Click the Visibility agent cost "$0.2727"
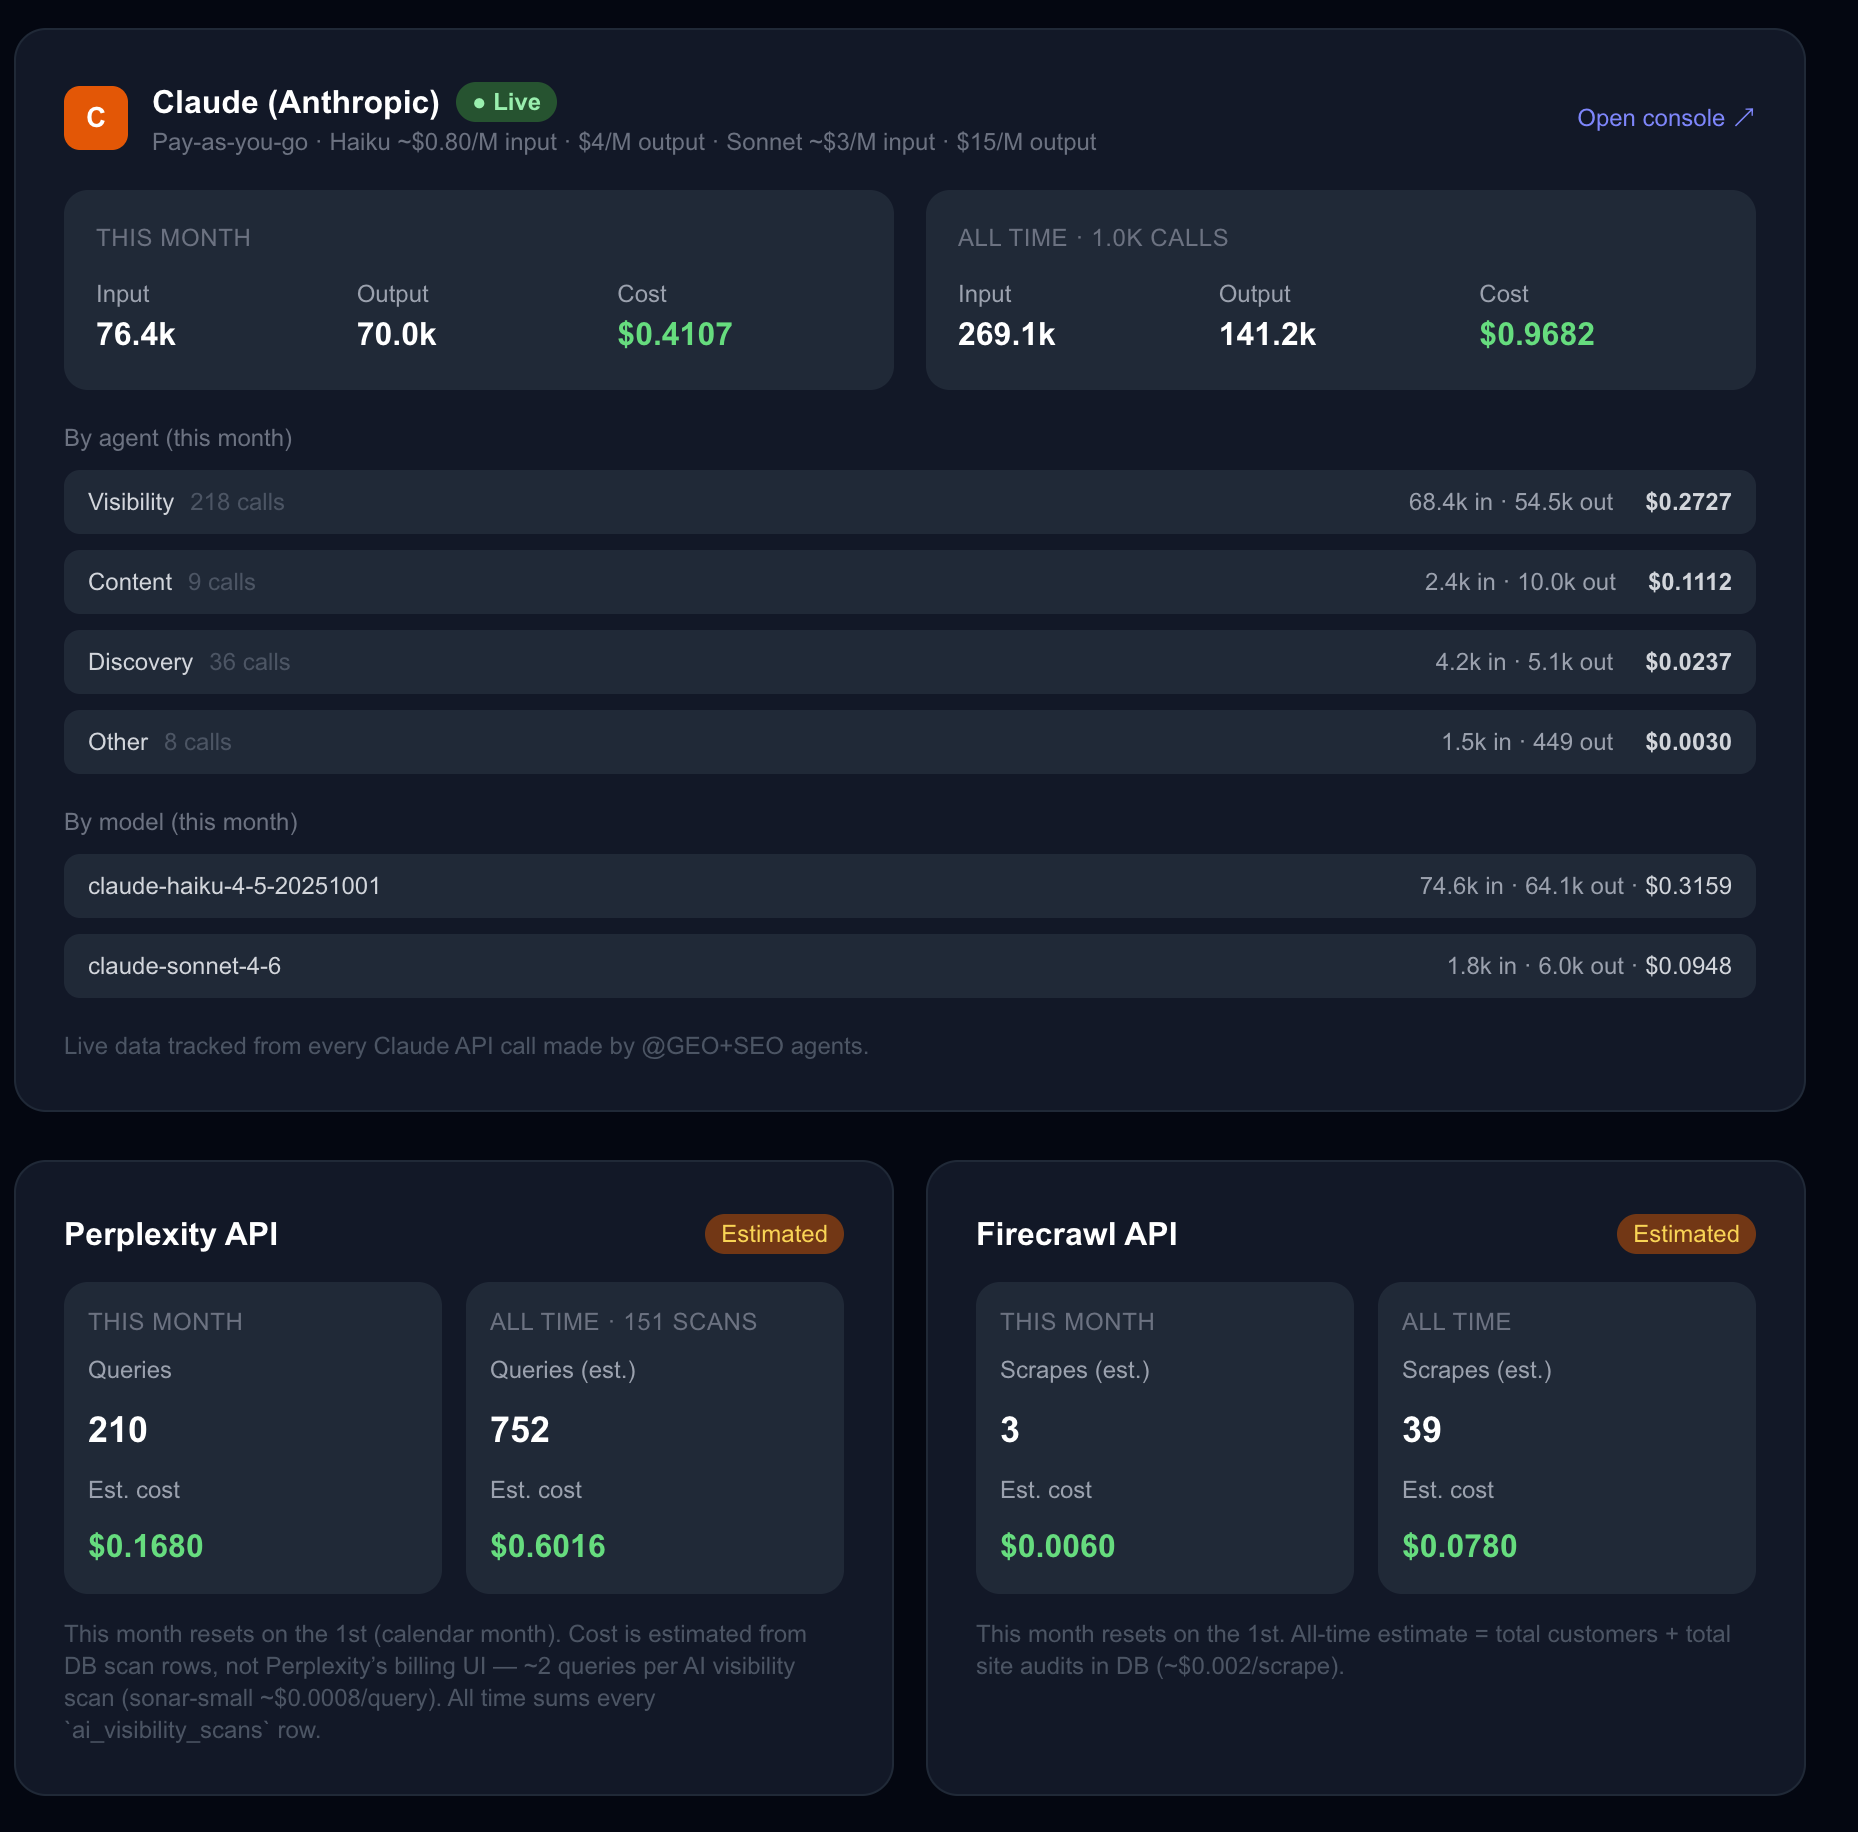Image resolution: width=1858 pixels, height=1832 pixels. click(1688, 502)
